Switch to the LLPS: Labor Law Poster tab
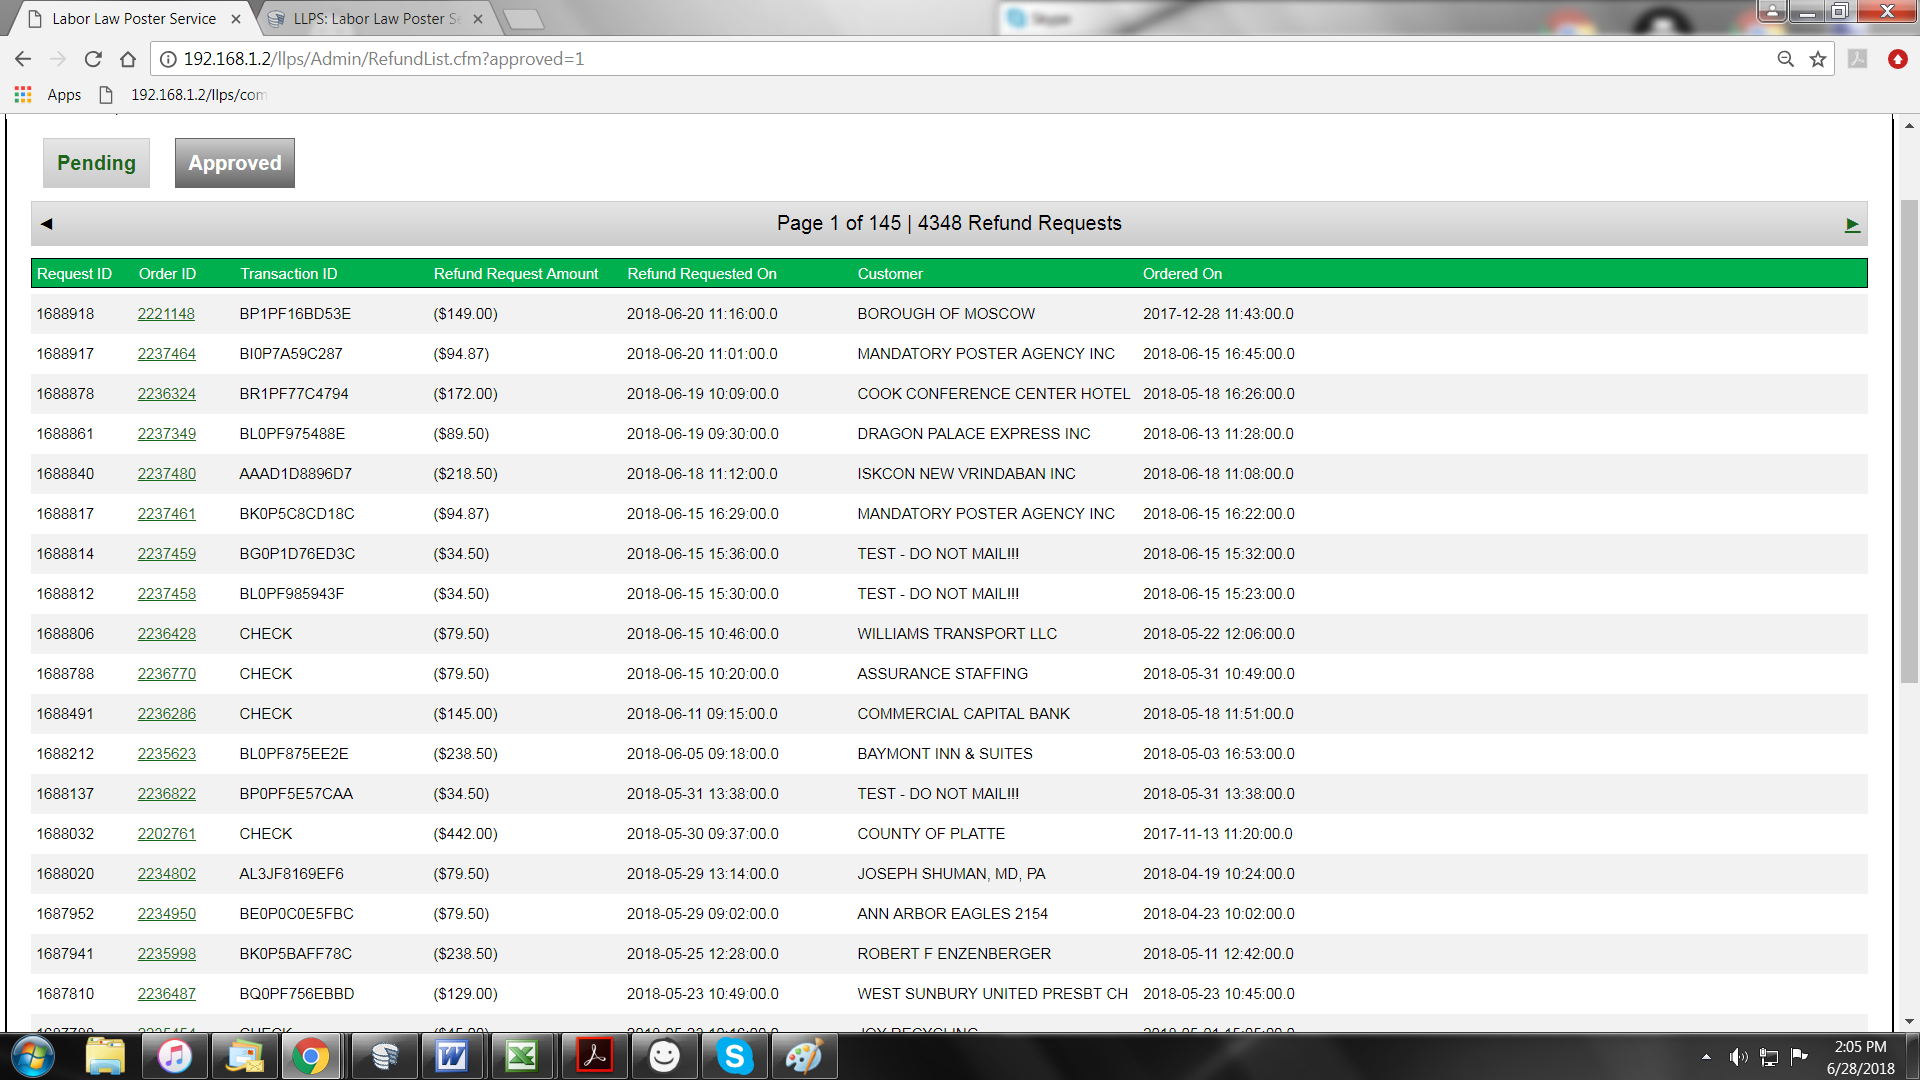Screen dimensions: 1920x1080 coord(375,19)
